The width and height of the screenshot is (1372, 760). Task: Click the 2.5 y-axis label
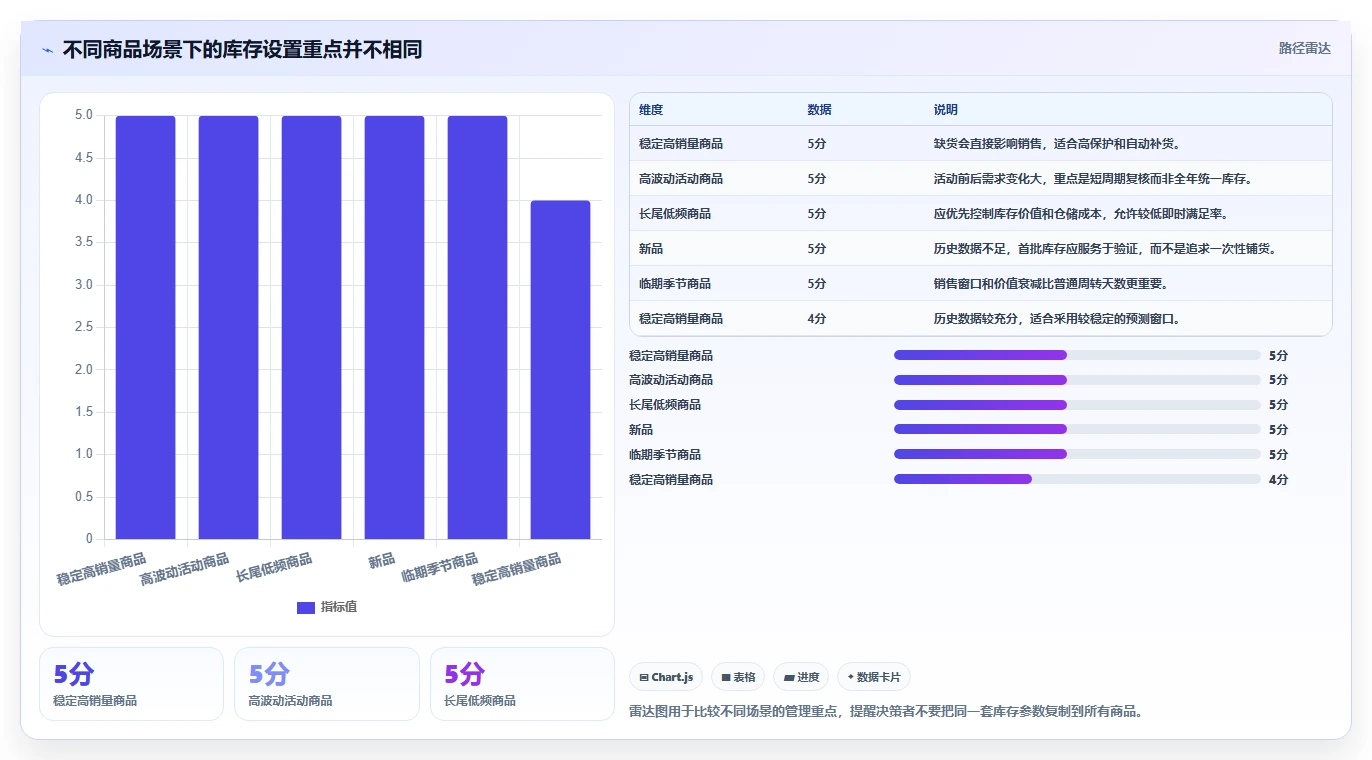pyautogui.click(x=83, y=328)
